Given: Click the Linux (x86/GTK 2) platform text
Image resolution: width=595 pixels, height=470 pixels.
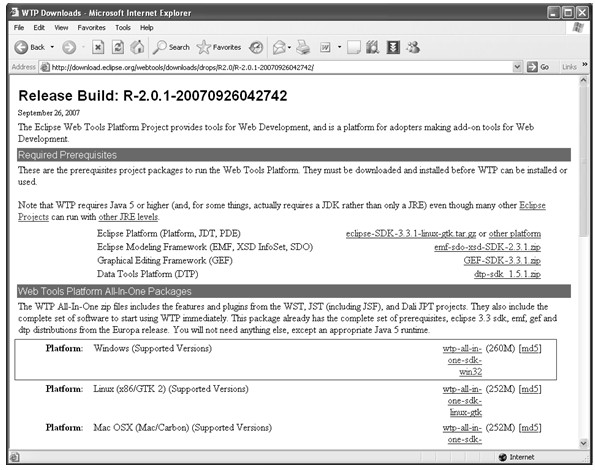Looking at the screenshot, I should click(x=171, y=389).
